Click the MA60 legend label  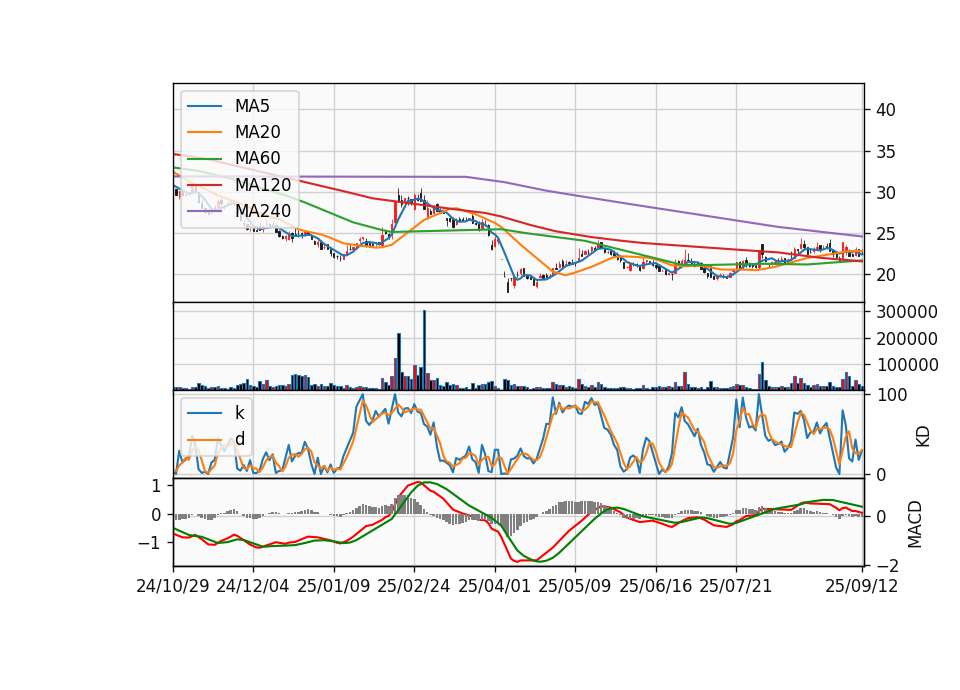pos(258,158)
